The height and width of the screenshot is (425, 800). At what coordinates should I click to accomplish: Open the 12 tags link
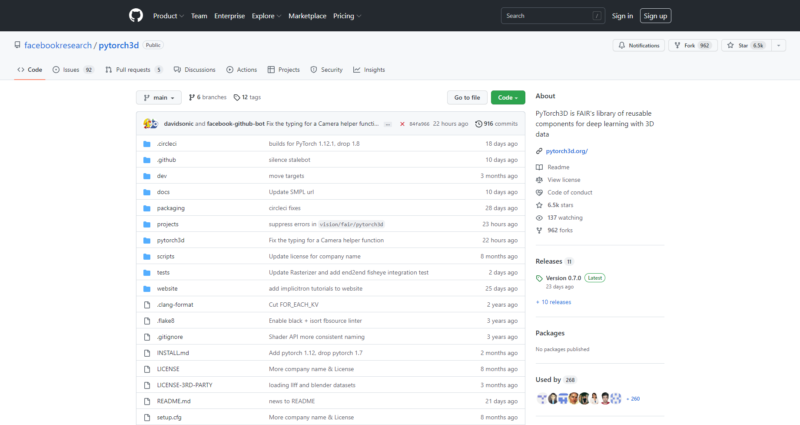click(247, 97)
